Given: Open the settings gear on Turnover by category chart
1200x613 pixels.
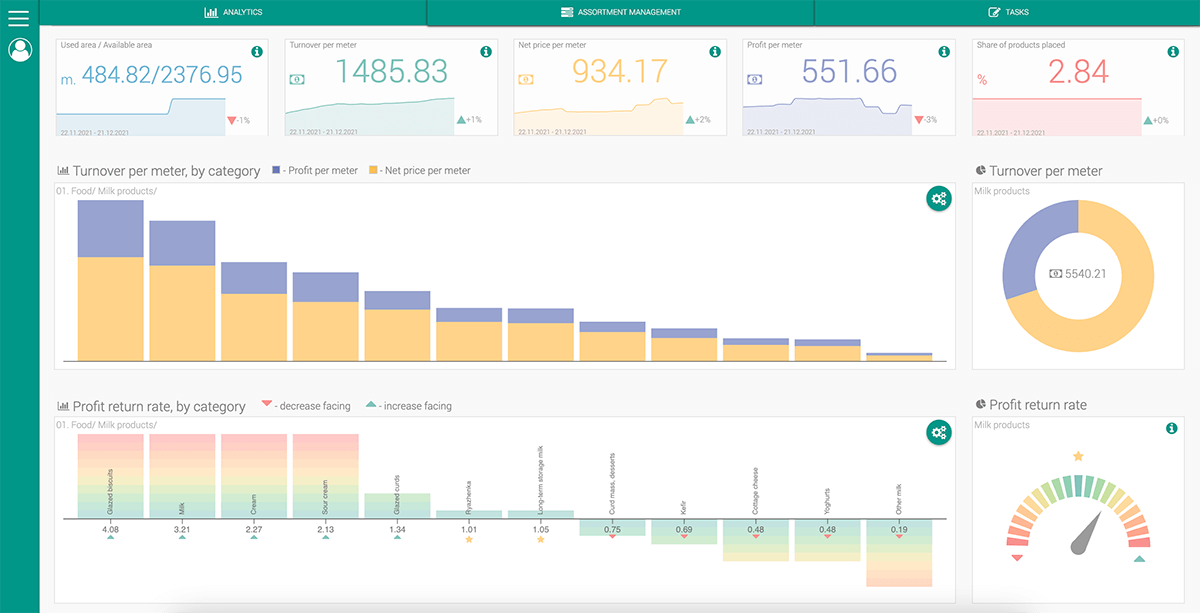Looking at the screenshot, I should [x=938, y=199].
